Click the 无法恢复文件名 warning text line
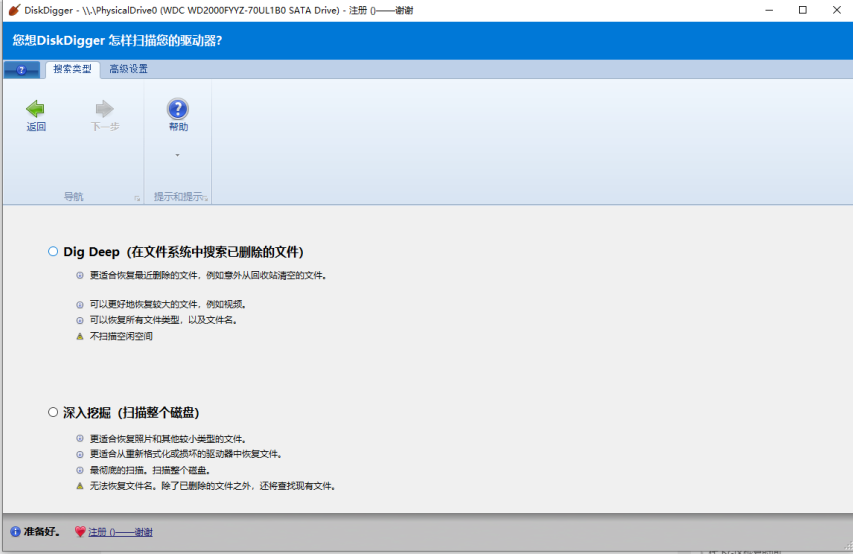This screenshot has height=554, width=853. (212, 486)
